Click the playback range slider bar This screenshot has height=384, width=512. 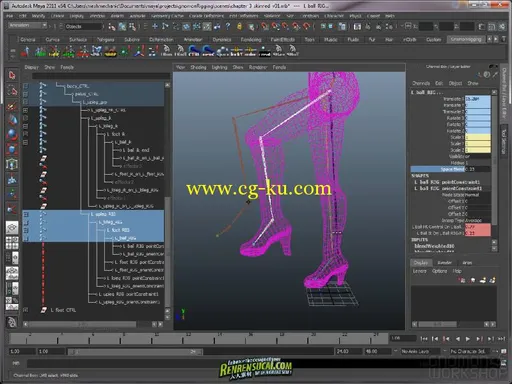[135, 352]
